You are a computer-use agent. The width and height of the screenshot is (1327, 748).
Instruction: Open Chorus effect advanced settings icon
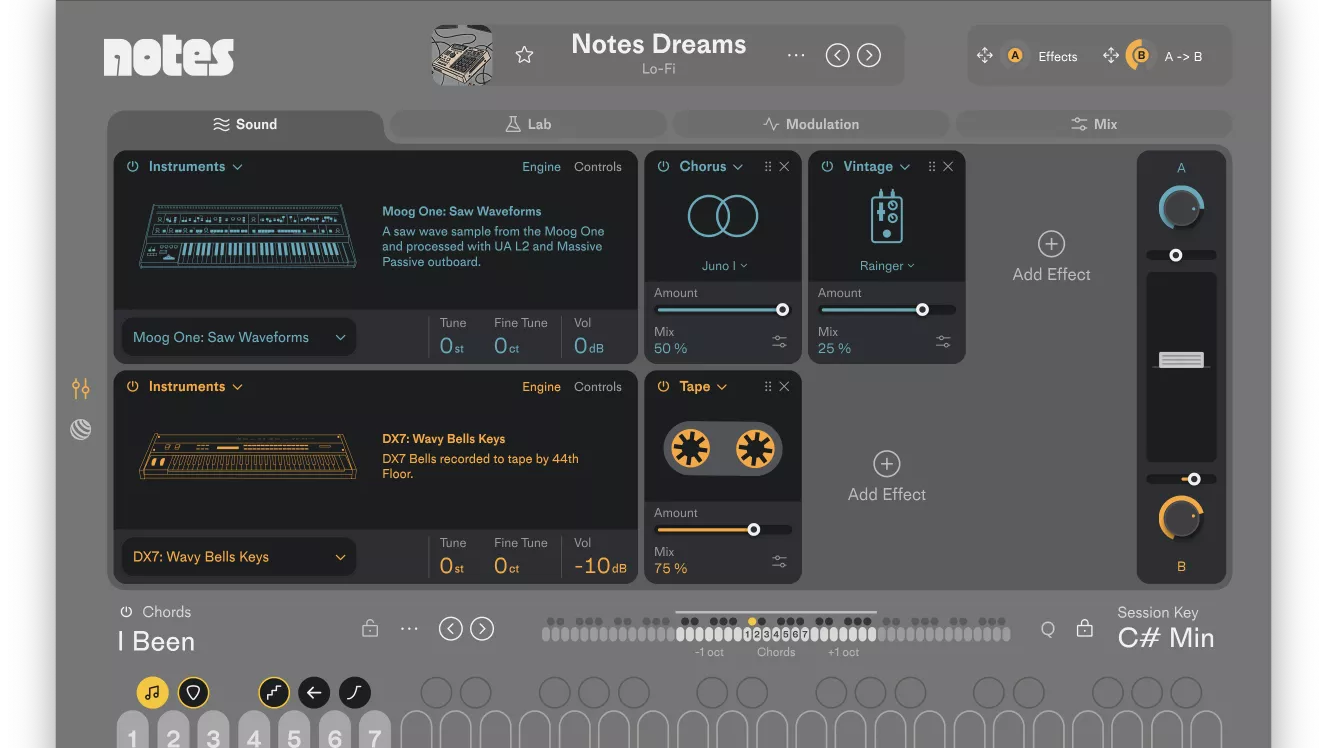pos(779,341)
